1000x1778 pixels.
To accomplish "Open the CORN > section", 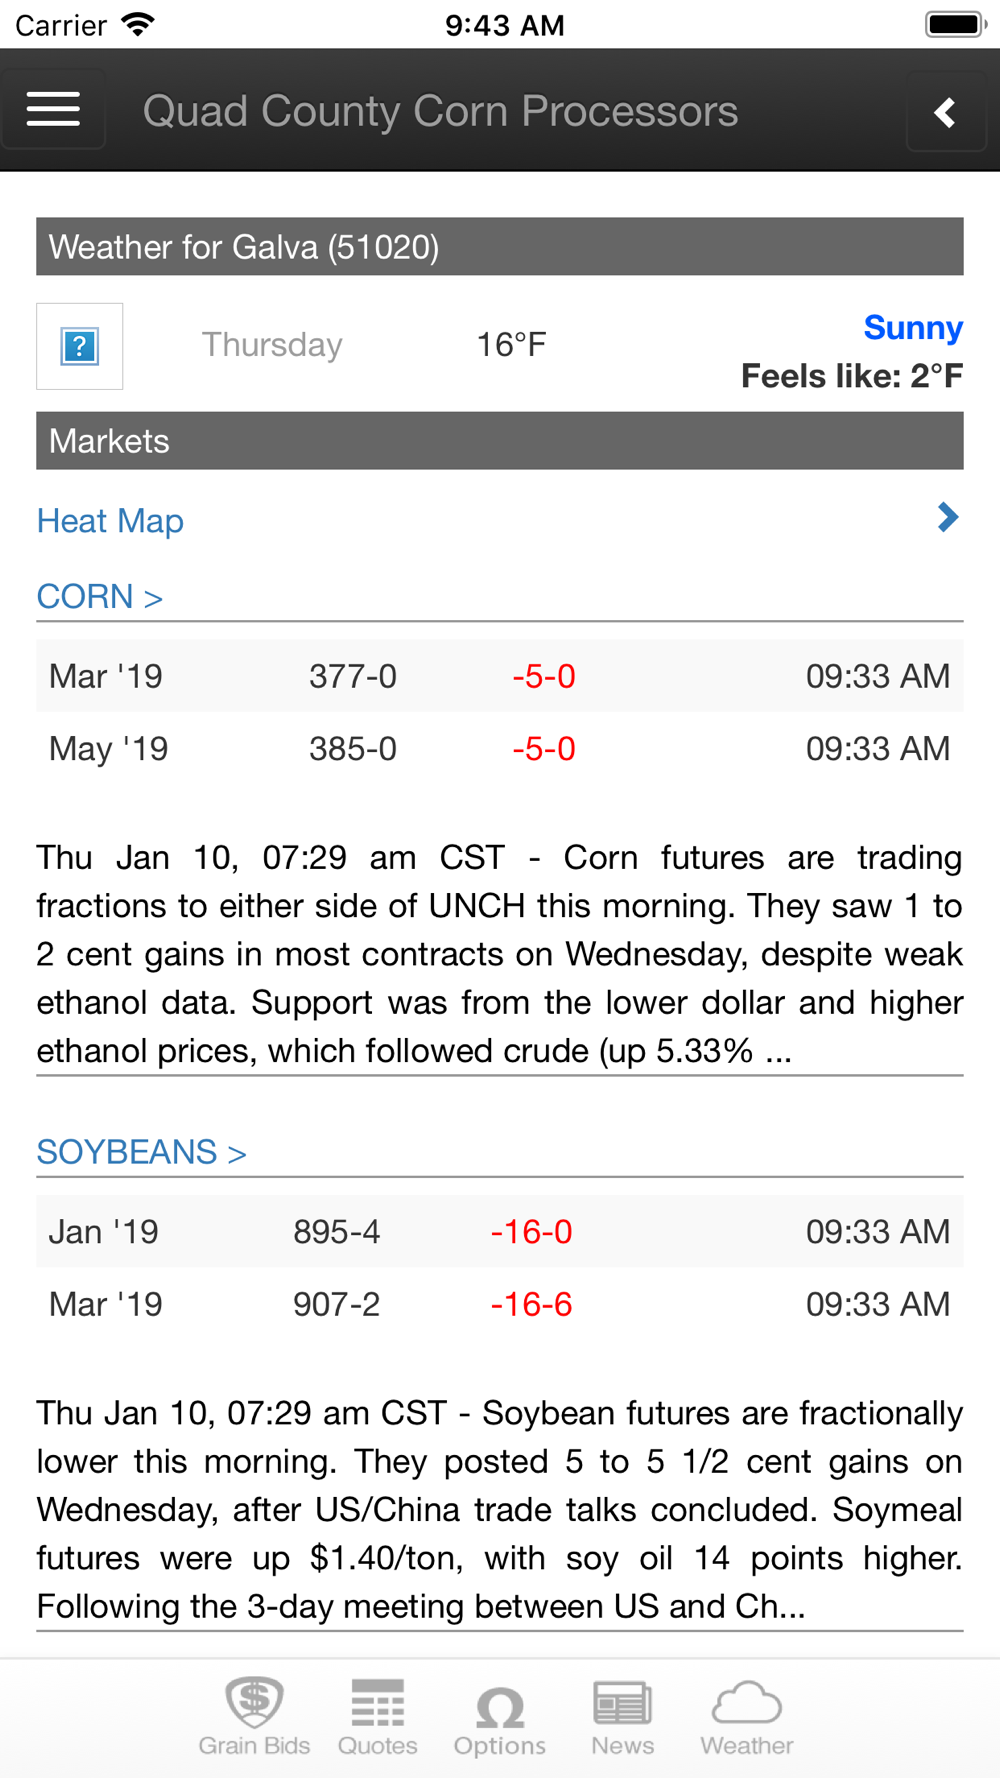I will coord(99,597).
